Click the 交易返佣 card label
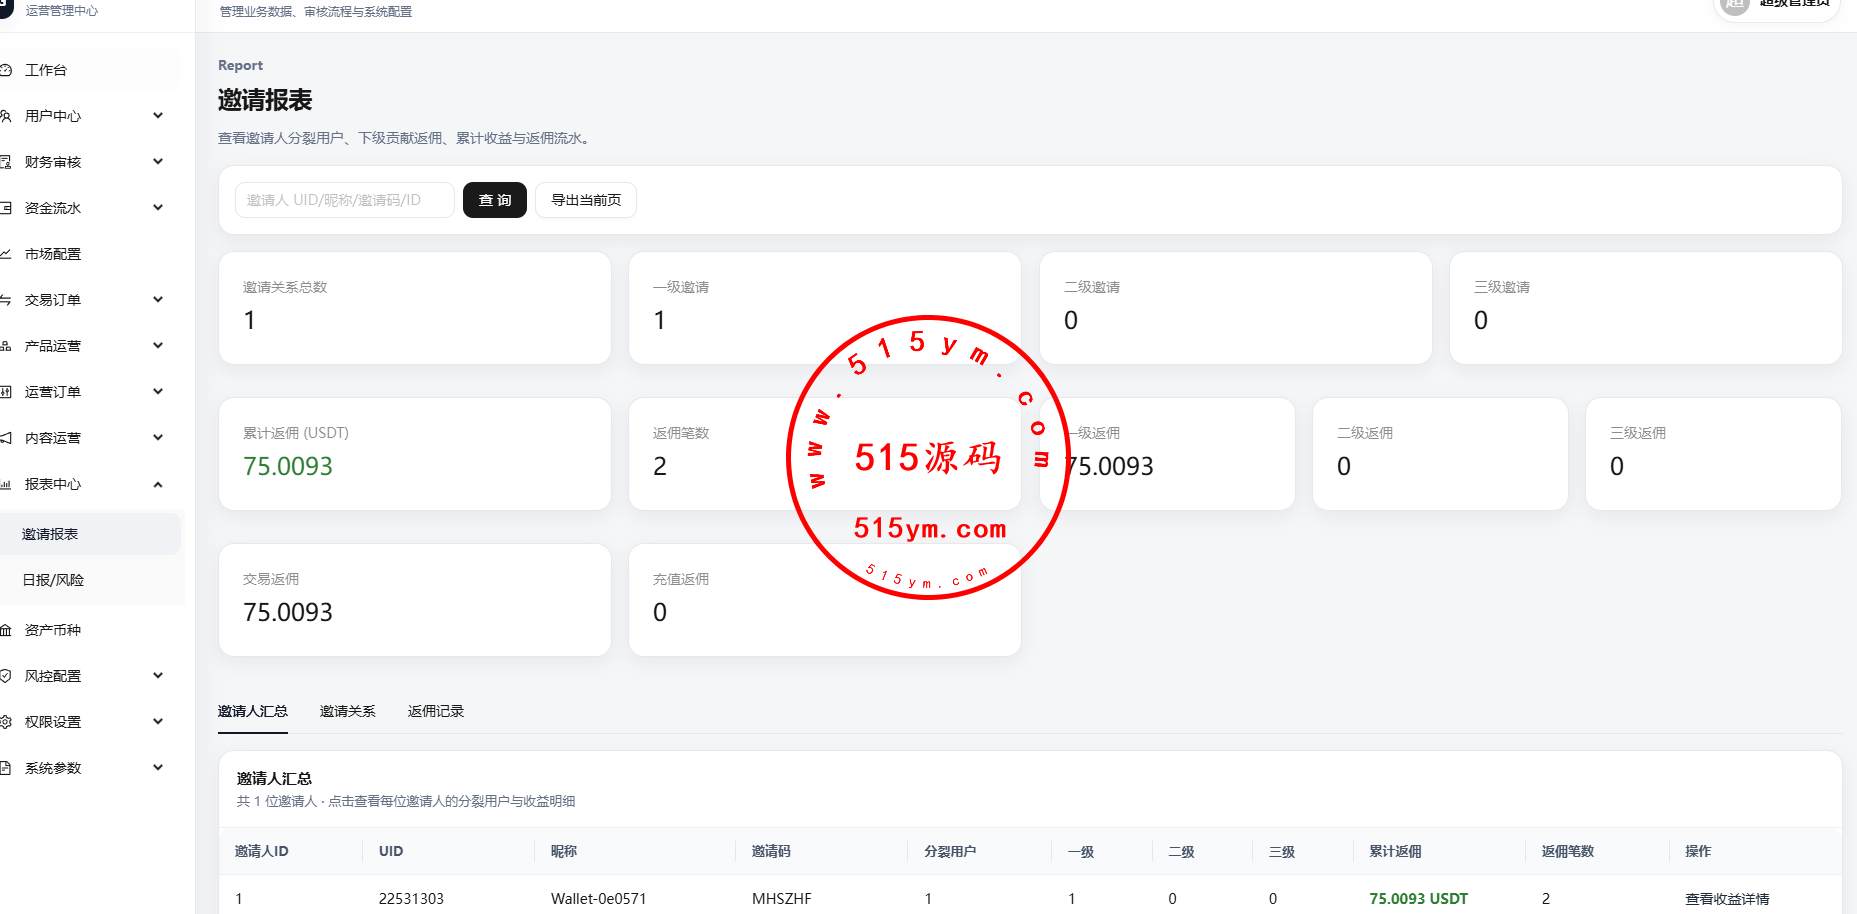 271,579
